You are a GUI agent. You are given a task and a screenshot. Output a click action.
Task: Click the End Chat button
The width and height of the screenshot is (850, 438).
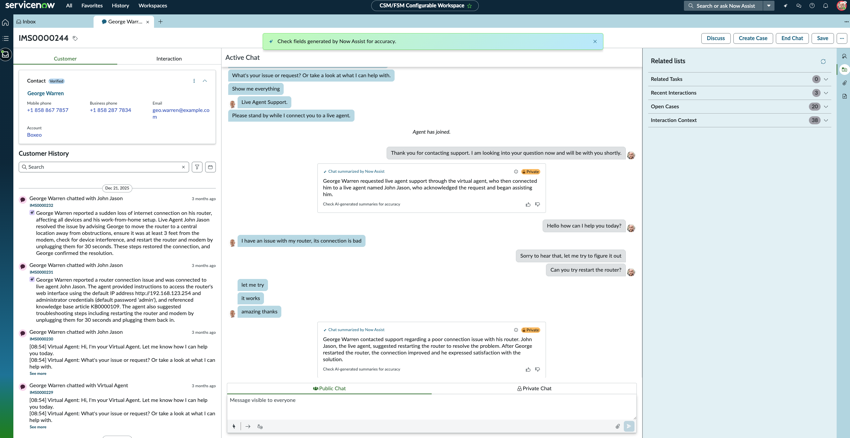(792, 38)
